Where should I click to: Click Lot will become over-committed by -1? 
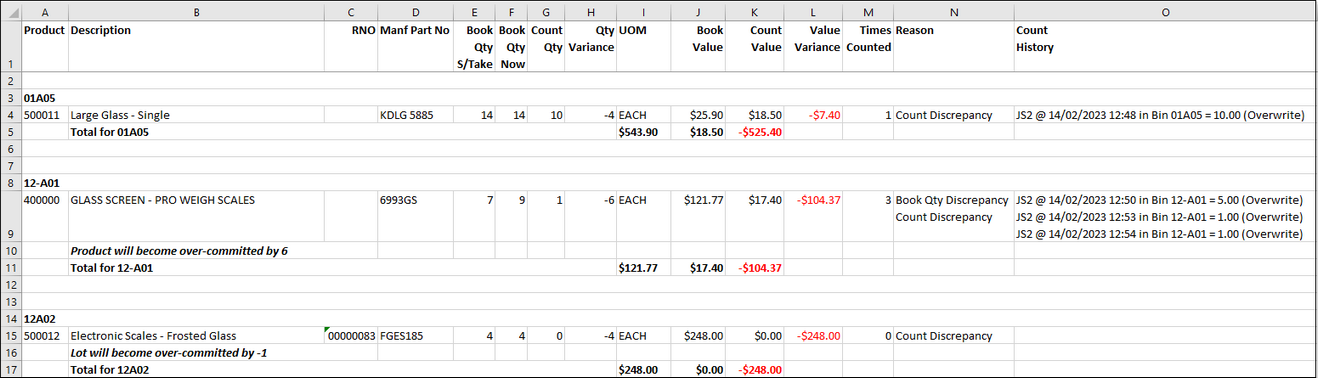tap(196, 353)
